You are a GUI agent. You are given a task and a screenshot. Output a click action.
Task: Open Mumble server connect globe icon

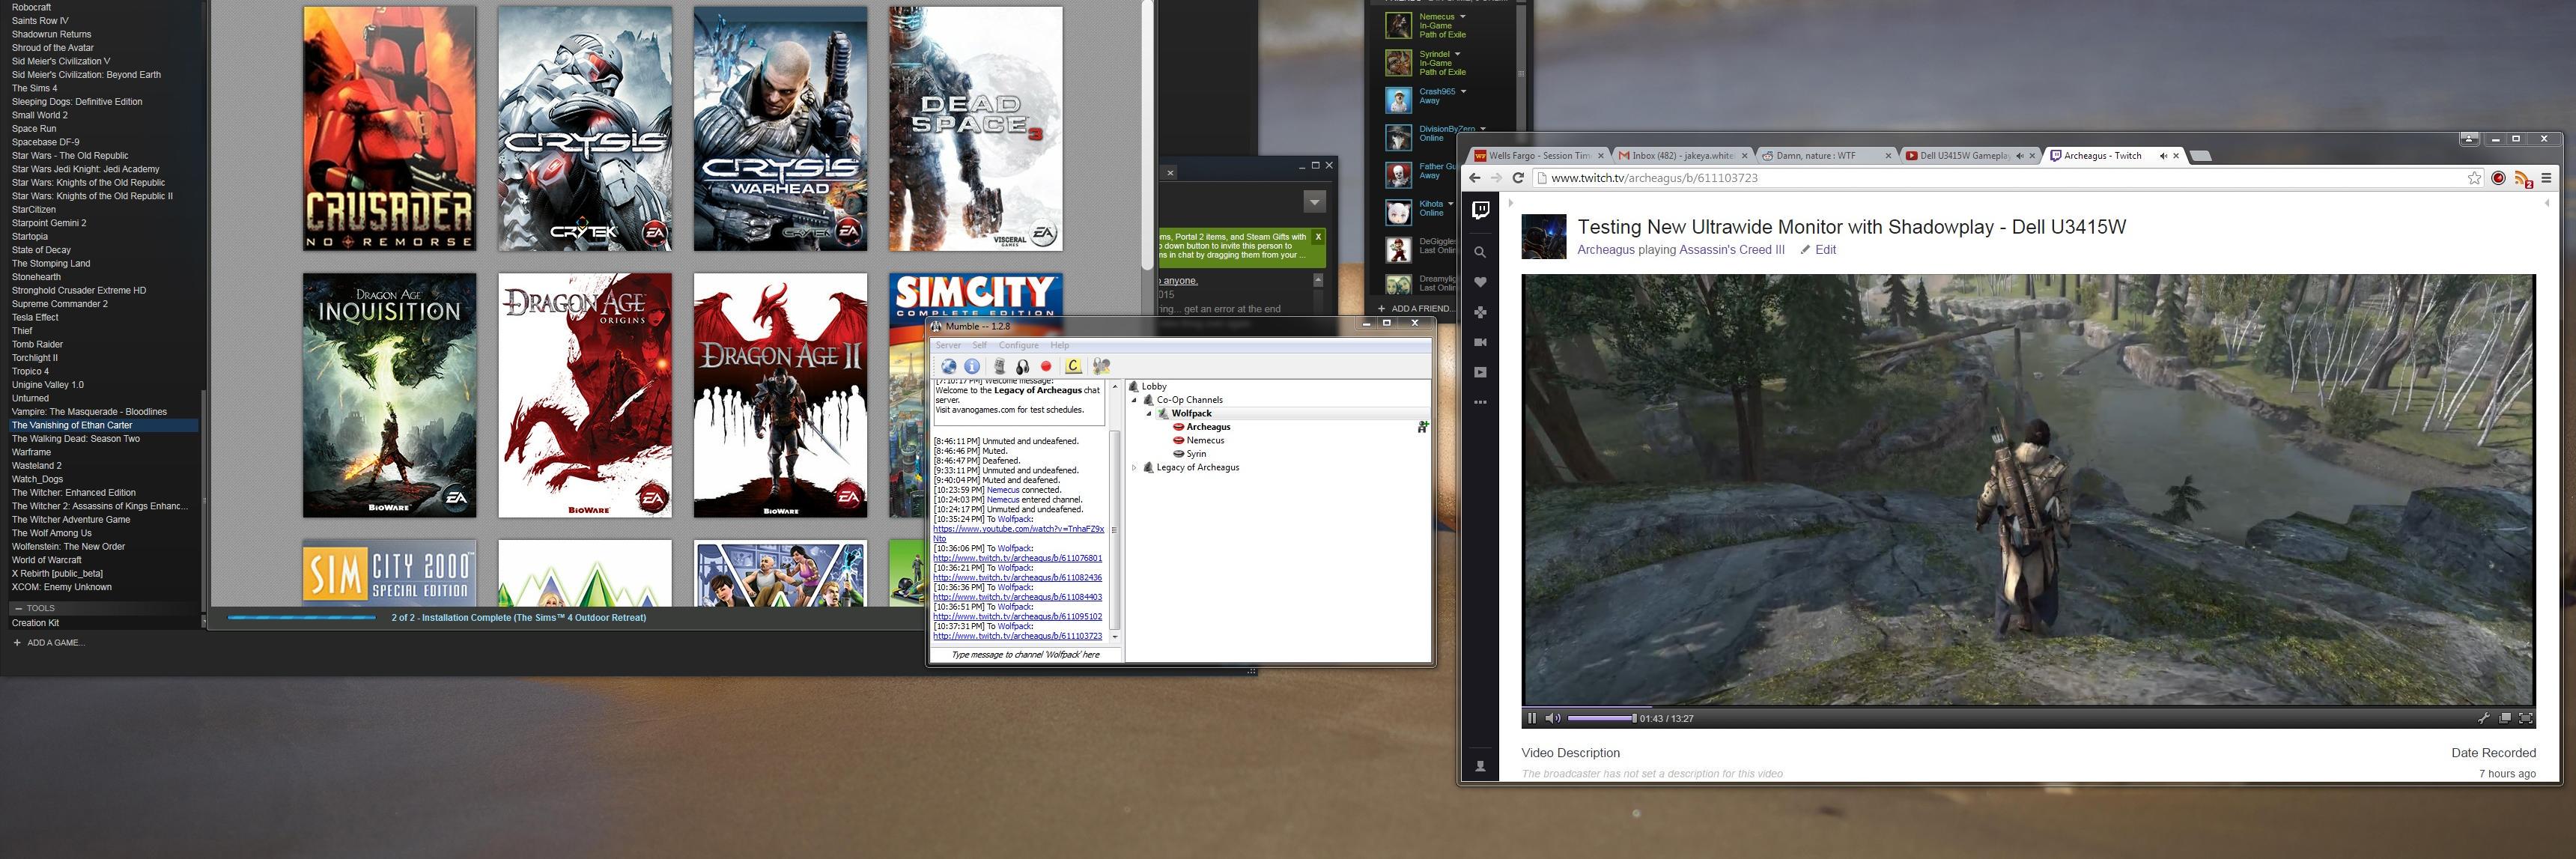click(948, 366)
